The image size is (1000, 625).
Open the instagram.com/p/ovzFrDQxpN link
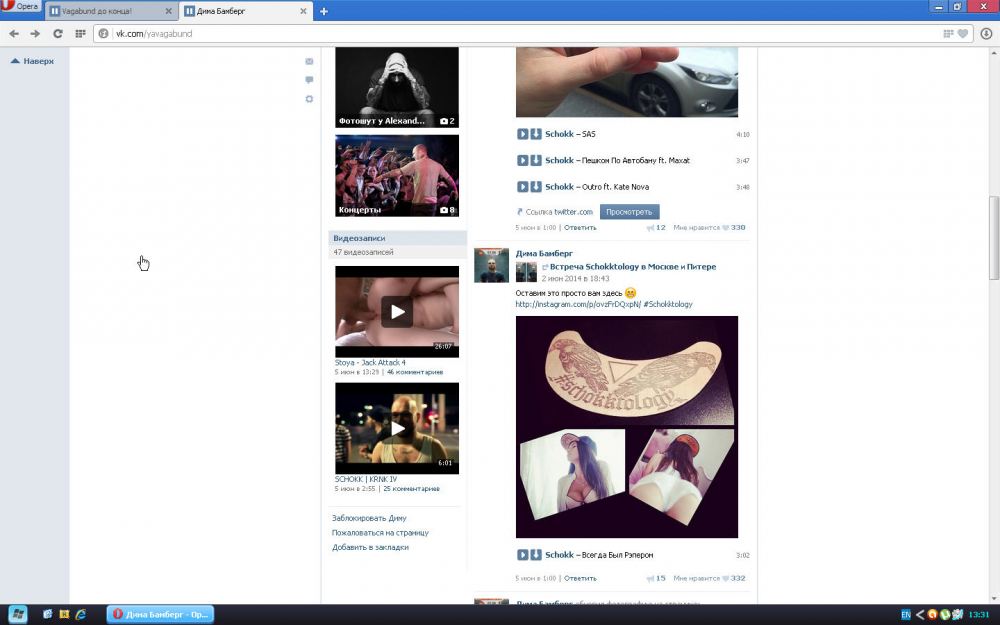click(578, 304)
